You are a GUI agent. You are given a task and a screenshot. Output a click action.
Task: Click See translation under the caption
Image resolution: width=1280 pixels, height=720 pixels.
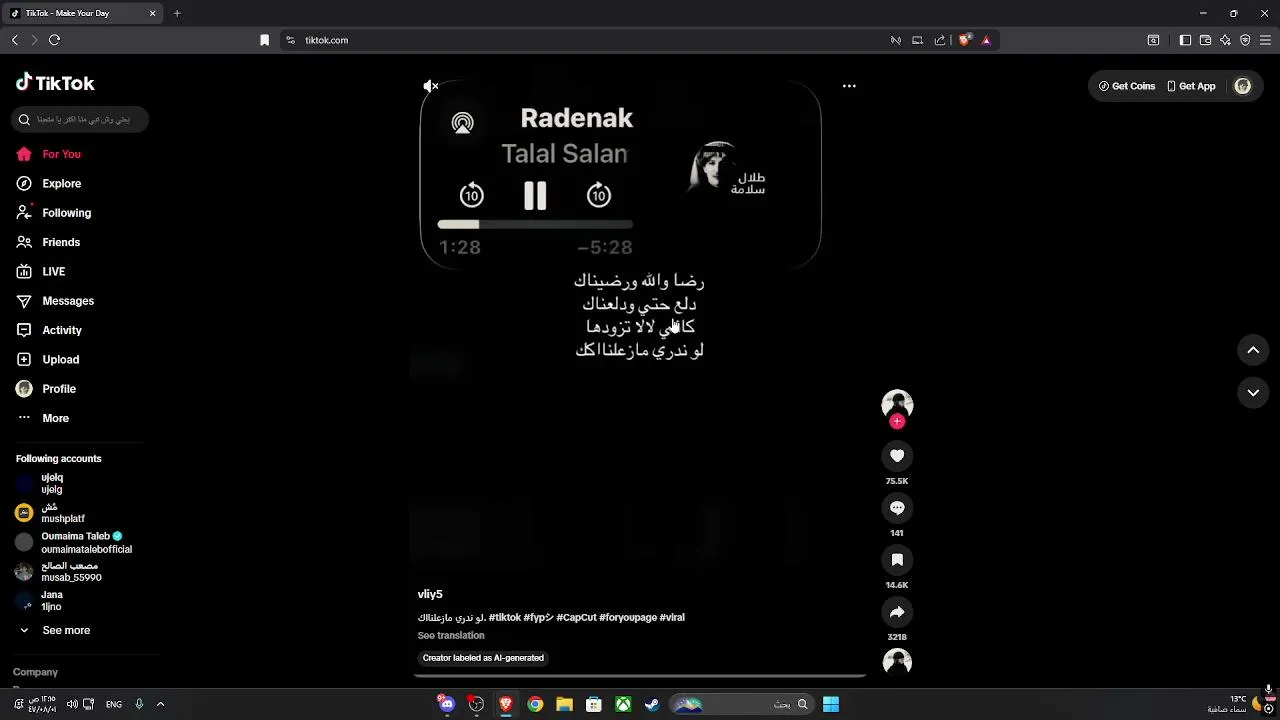click(451, 636)
